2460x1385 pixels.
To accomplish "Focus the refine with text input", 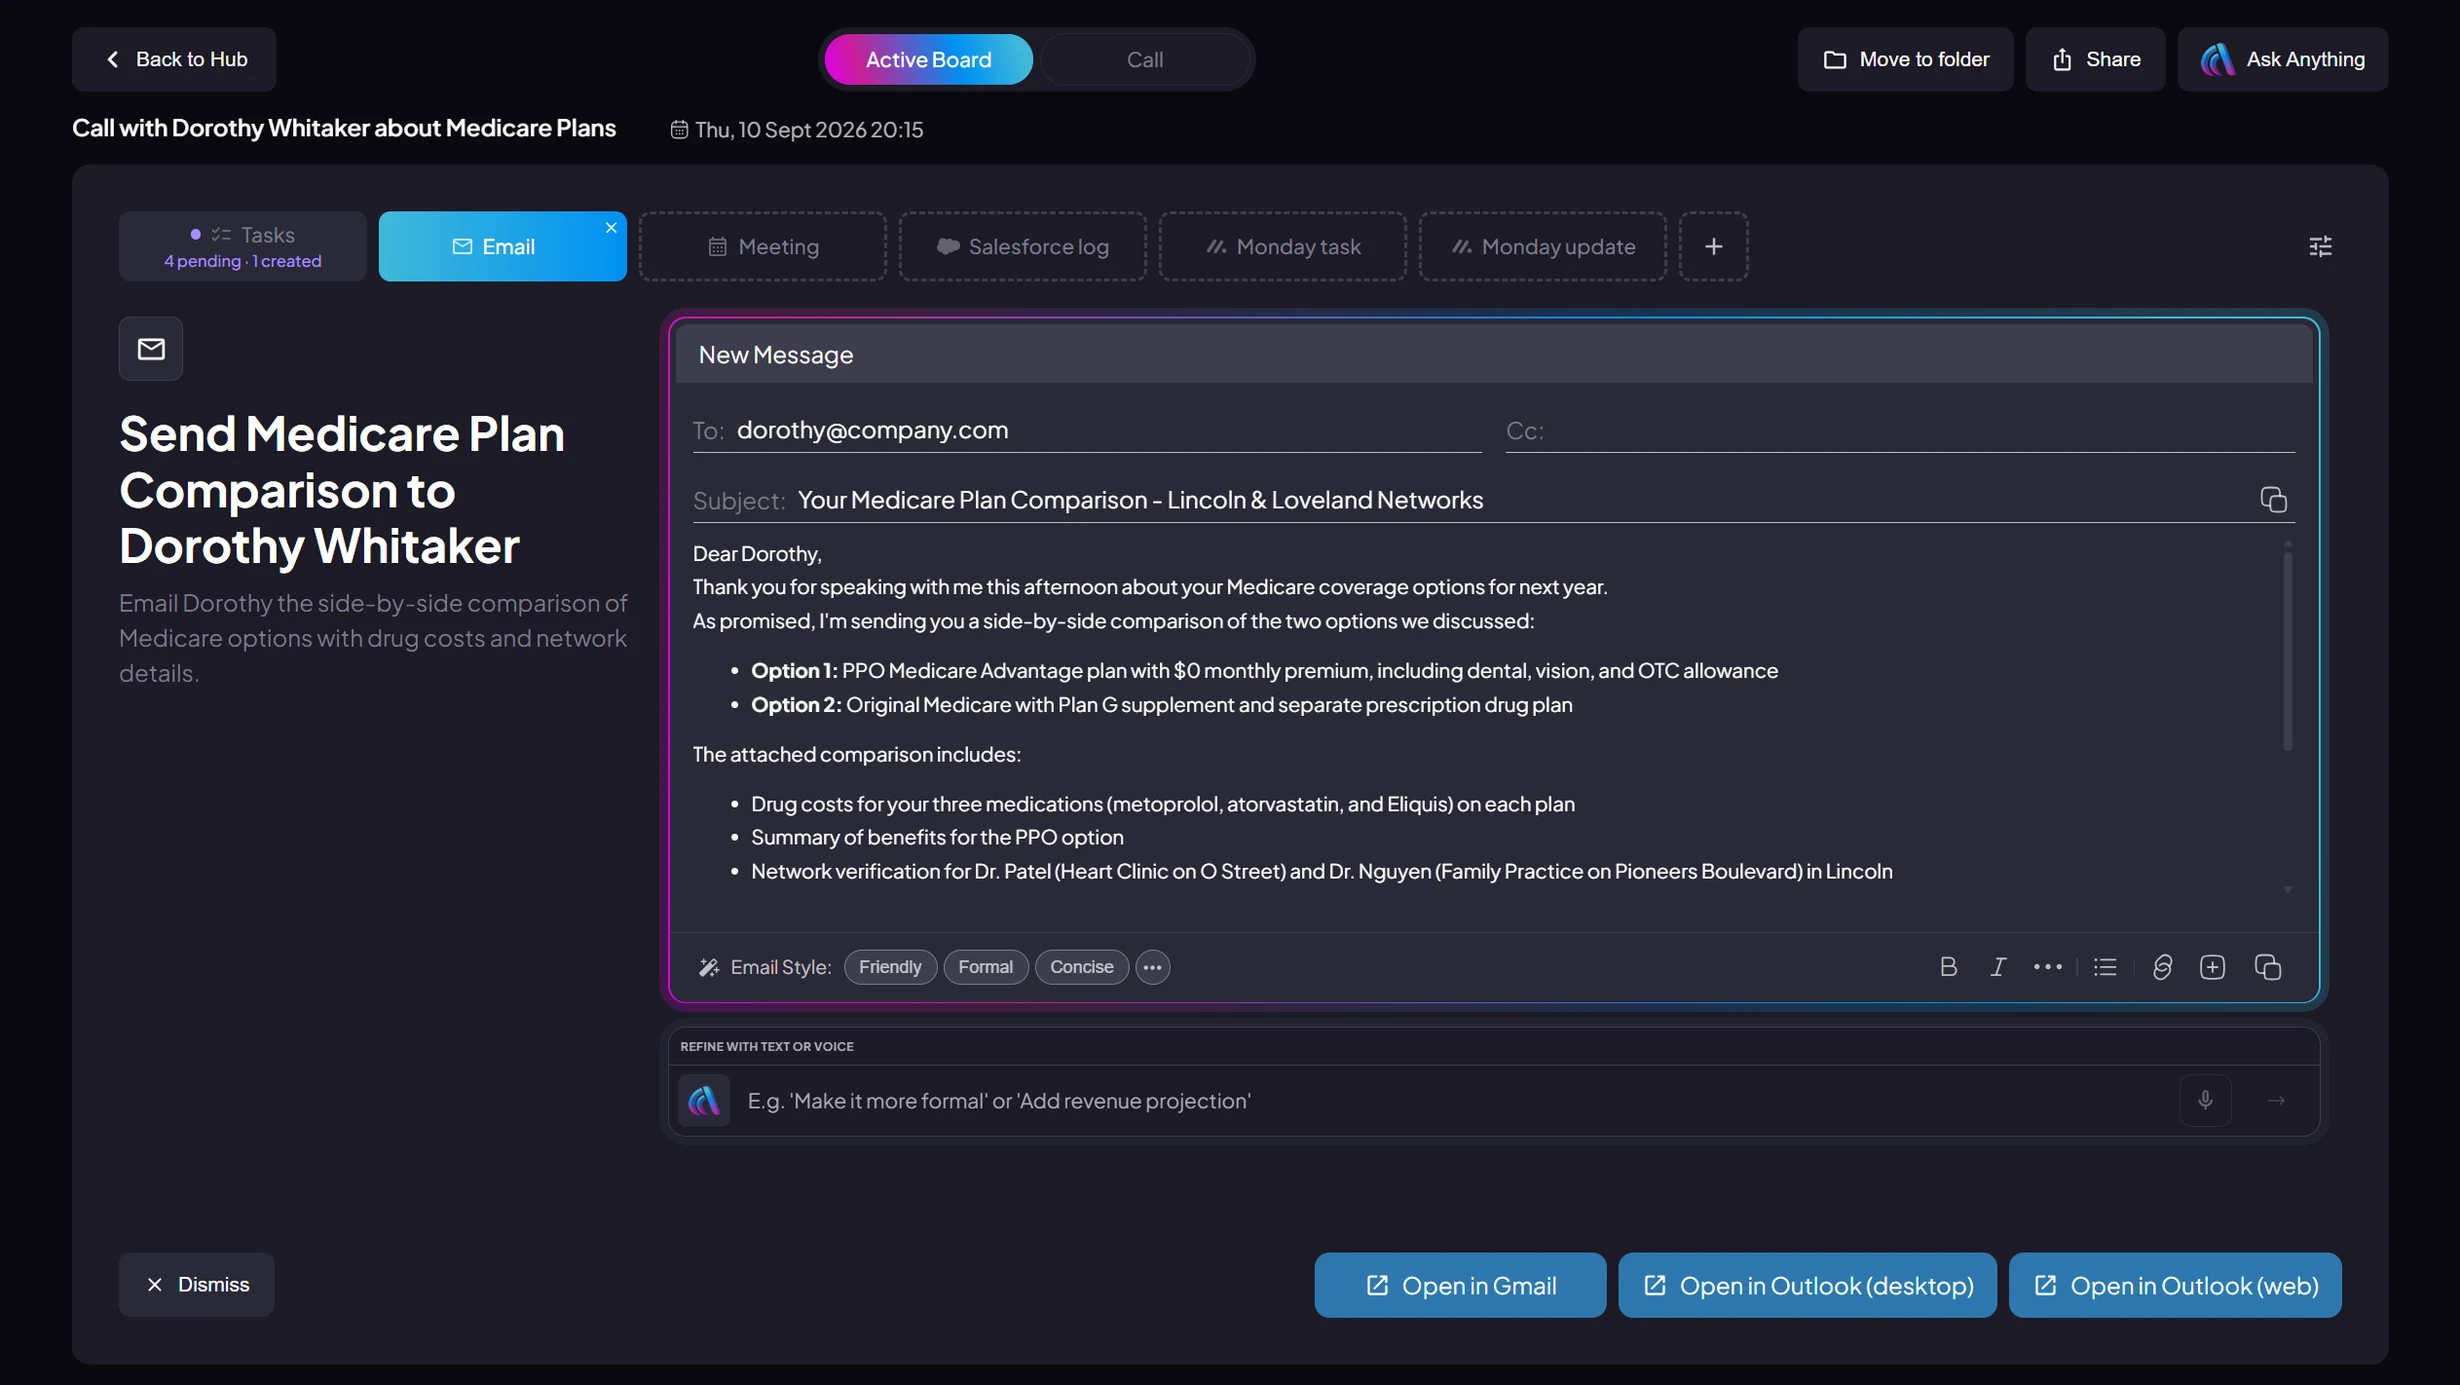I will [x=1454, y=1100].
